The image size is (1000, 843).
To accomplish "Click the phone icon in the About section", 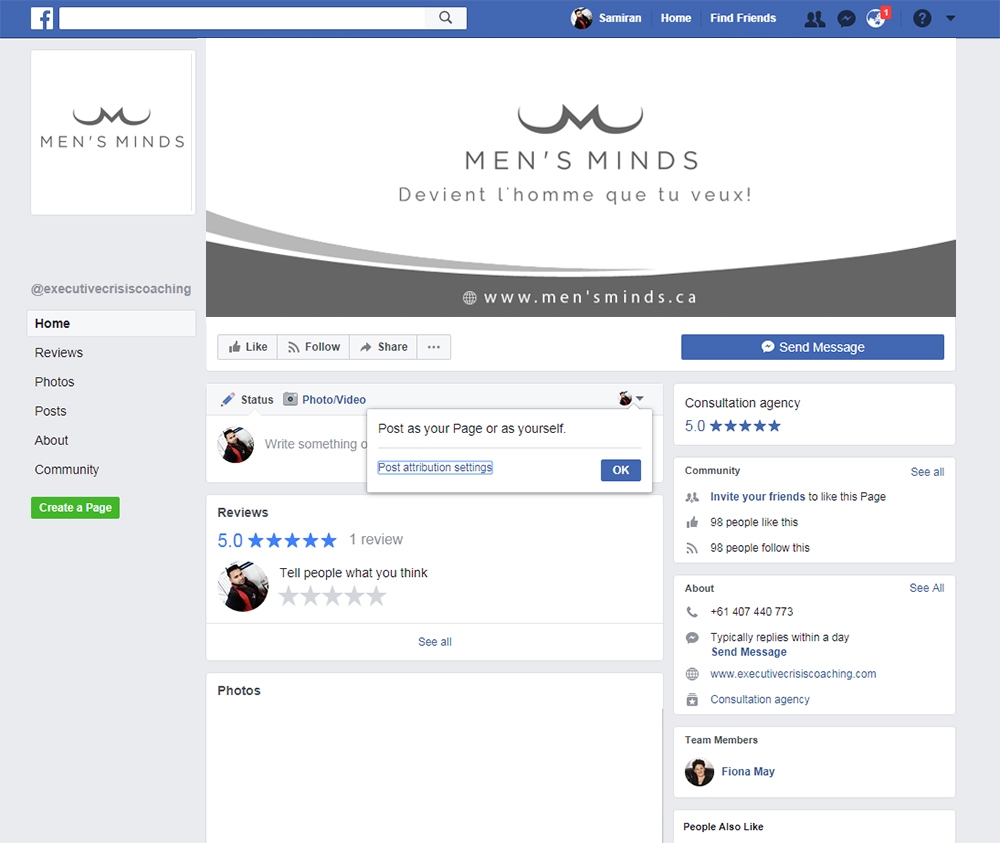I will (692, 611).
